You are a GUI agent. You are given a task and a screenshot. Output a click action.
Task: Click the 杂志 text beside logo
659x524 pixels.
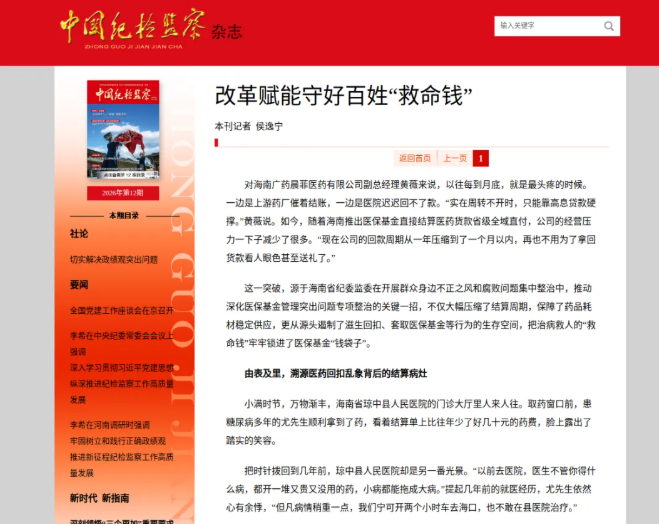(227, 32)
